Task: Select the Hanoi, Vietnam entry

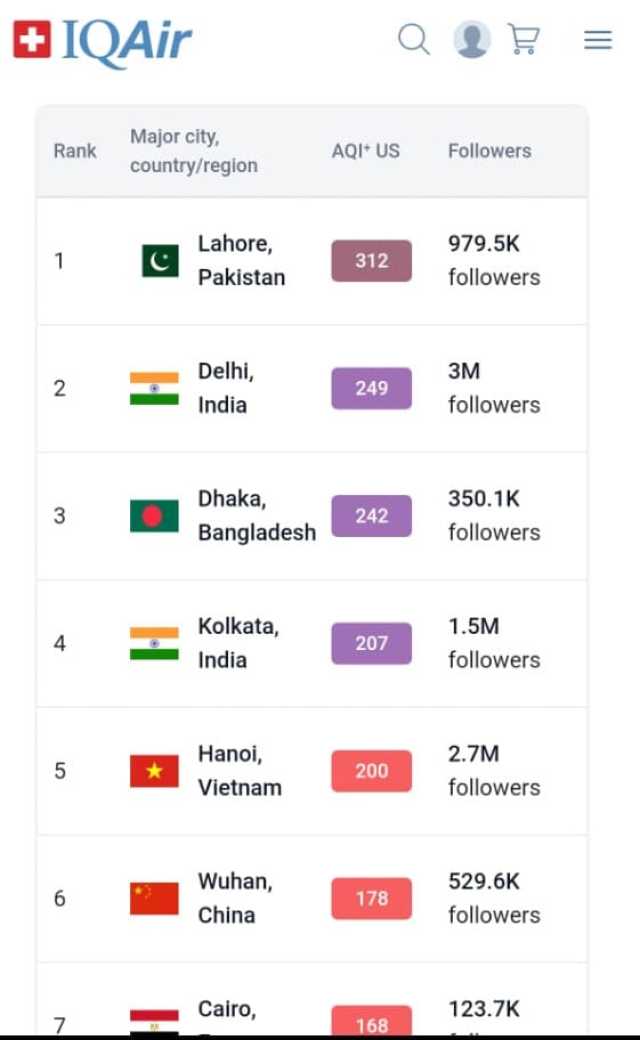Action: coord(239,770)
